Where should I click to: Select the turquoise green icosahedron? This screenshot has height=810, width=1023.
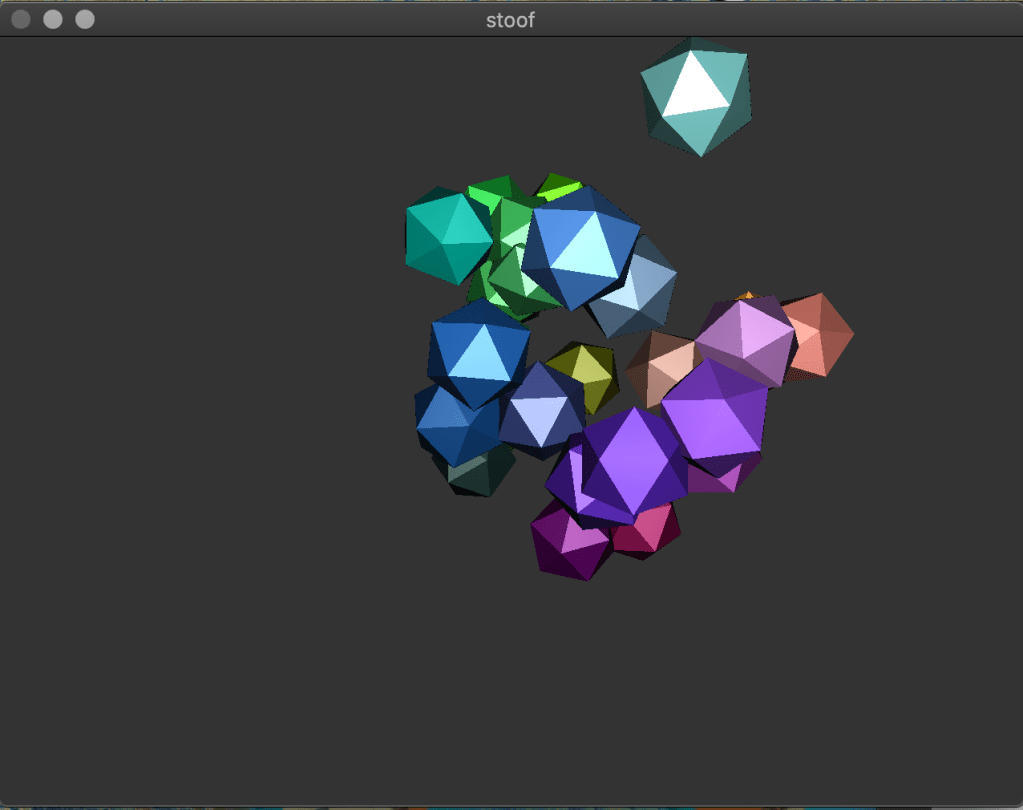[x=446, y=236]
